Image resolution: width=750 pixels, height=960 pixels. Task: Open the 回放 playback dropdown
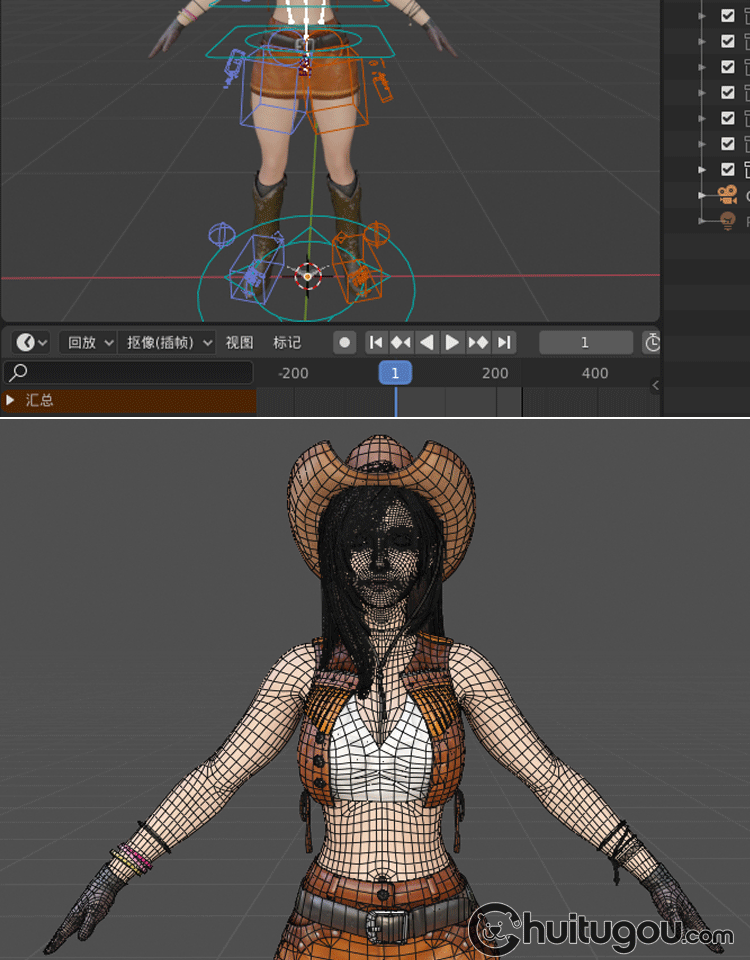(x=87, y=342)
